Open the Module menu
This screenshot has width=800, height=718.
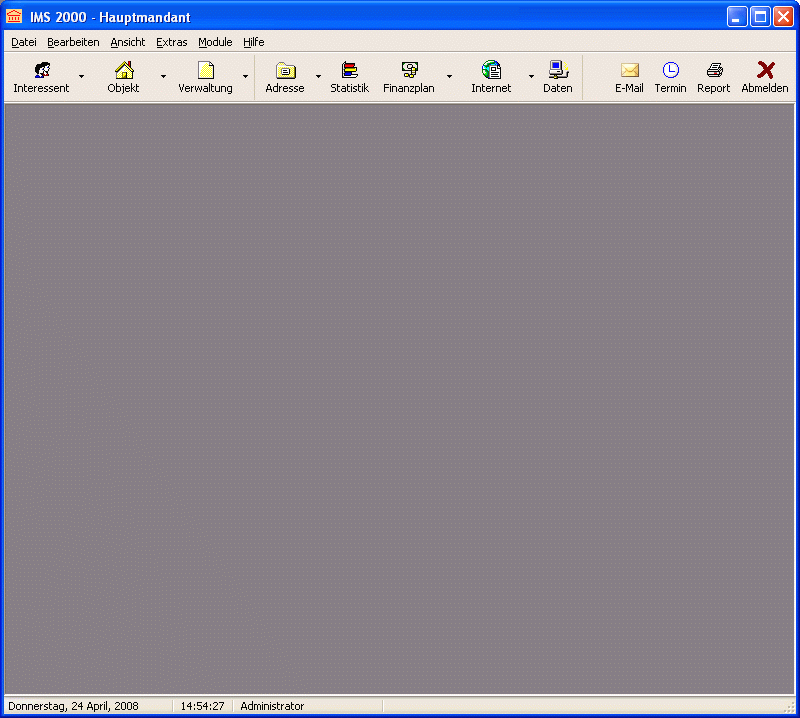[215, 42]
